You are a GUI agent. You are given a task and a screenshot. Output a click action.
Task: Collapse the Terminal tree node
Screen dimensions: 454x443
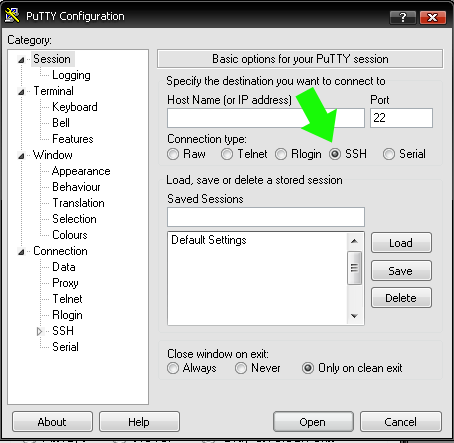pyautogui.click(x=21, y=92)
